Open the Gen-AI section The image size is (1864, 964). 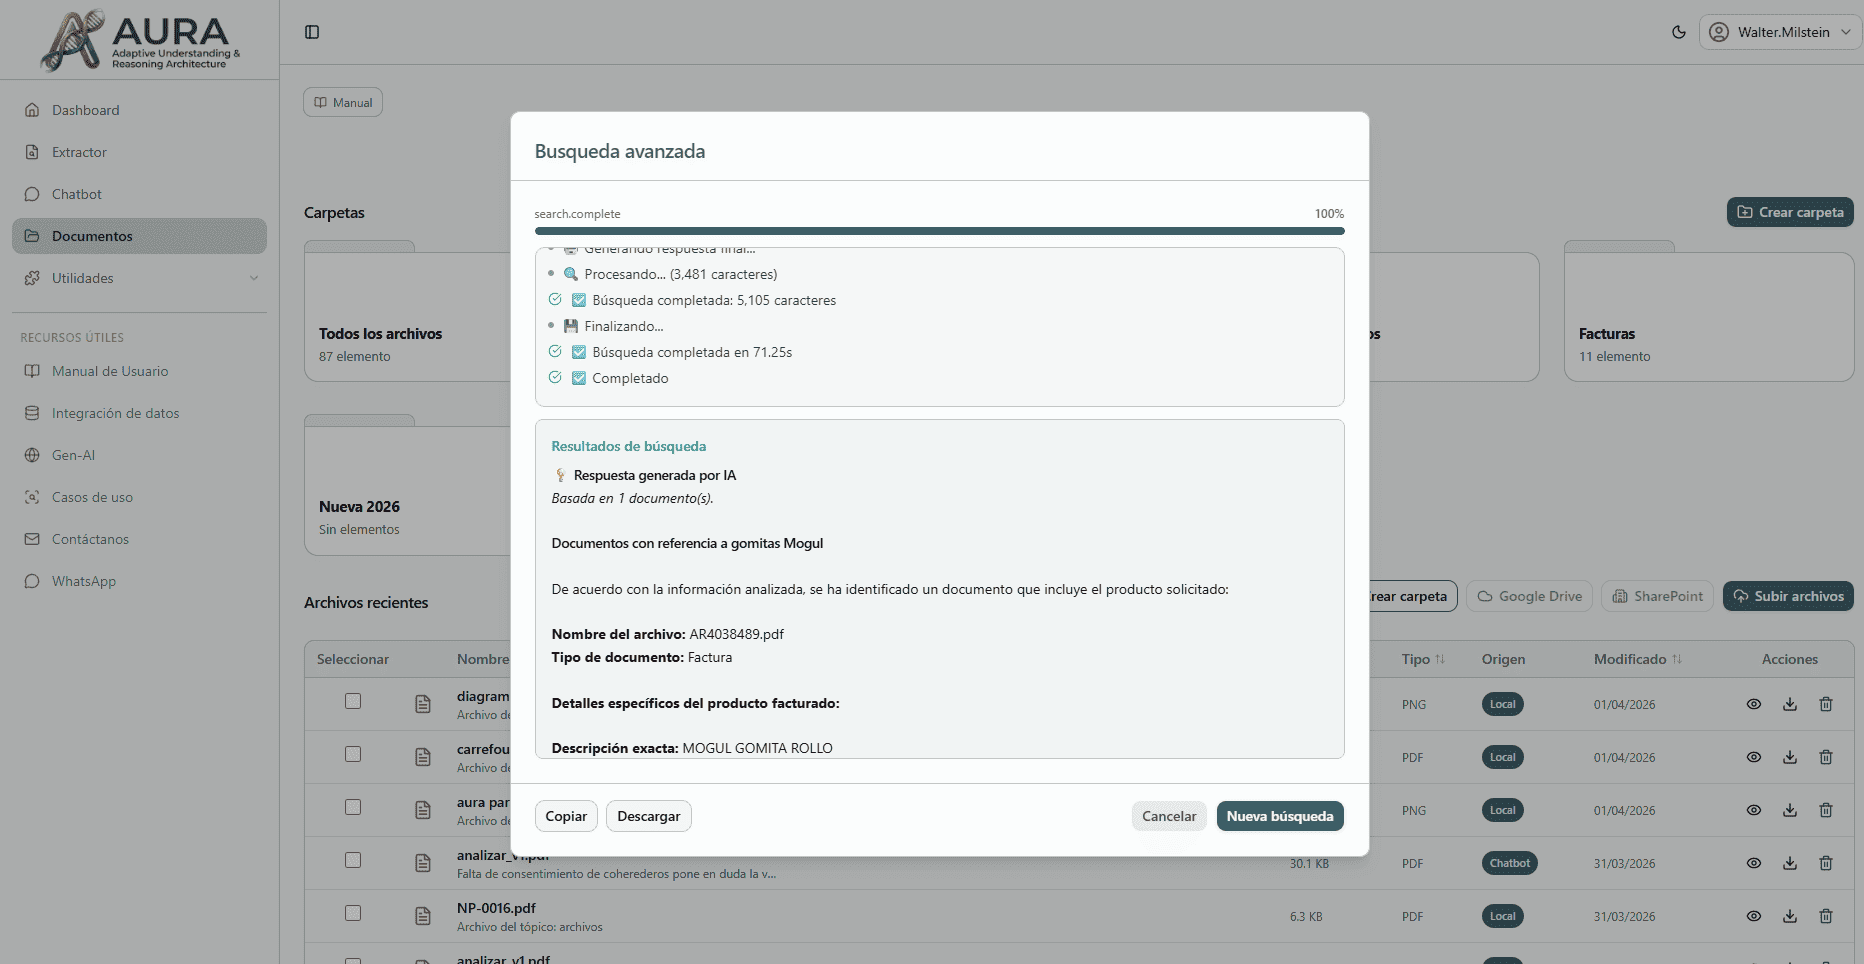point(71,455)
